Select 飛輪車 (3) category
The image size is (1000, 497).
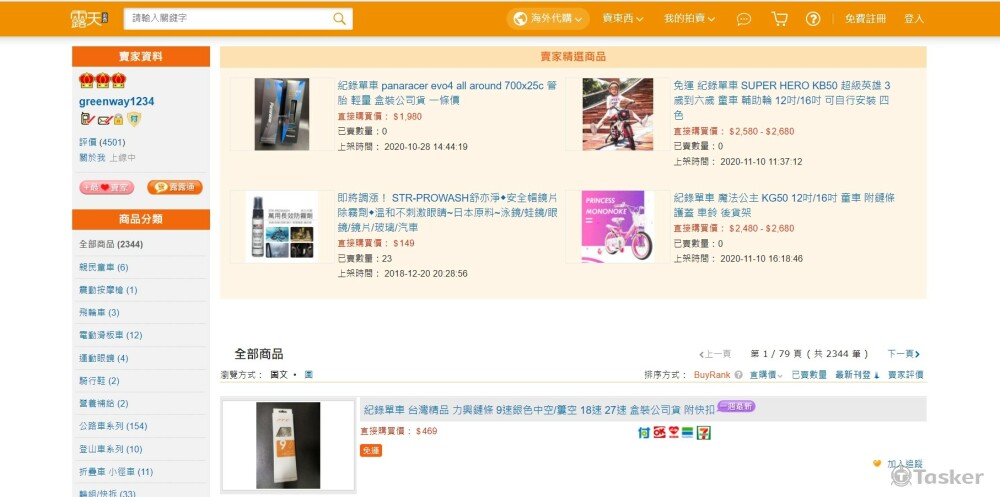click(x=99, y=312)
